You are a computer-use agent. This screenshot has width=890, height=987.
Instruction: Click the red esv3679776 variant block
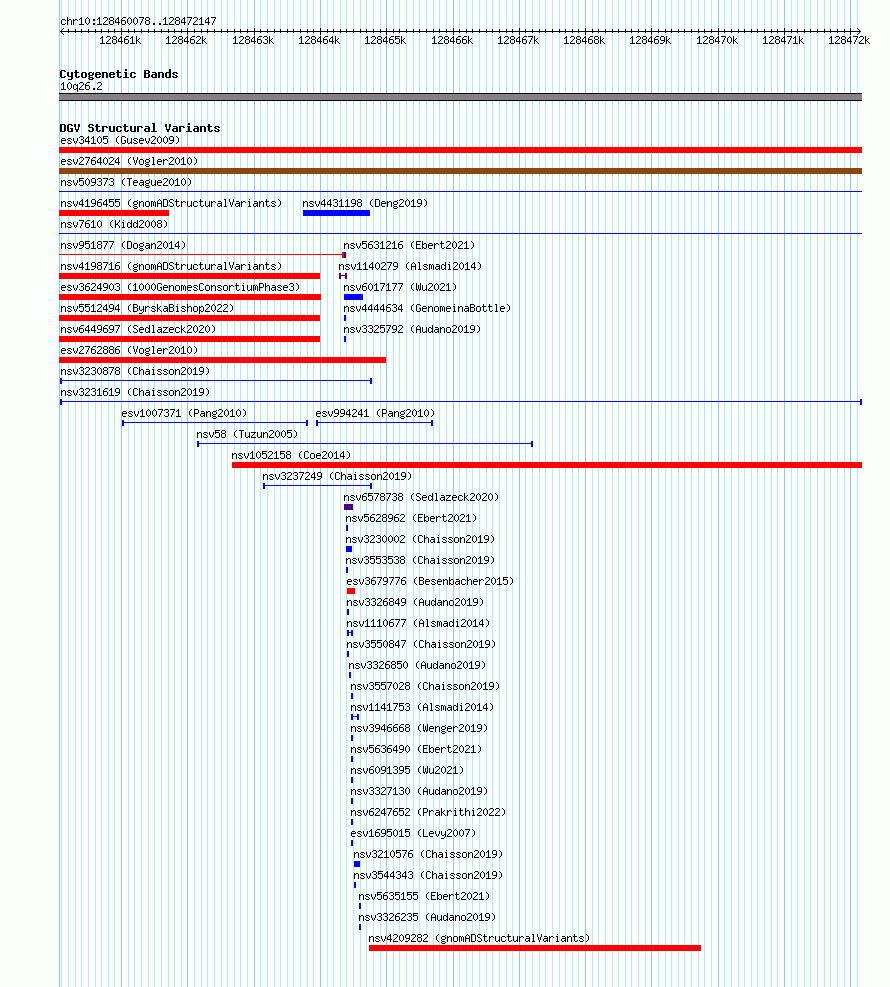[x=351, y=591]
